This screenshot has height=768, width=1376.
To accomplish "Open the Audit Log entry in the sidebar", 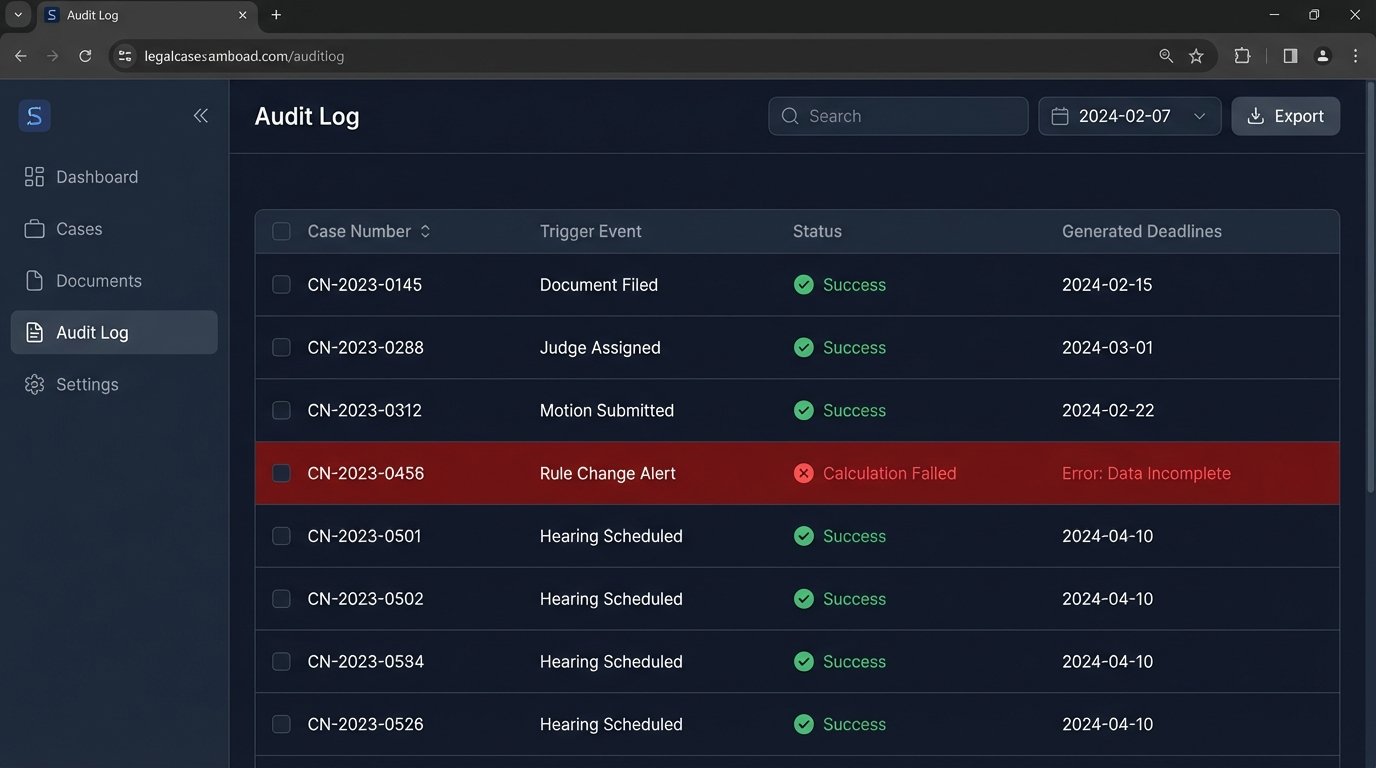I will click(92, 332).
